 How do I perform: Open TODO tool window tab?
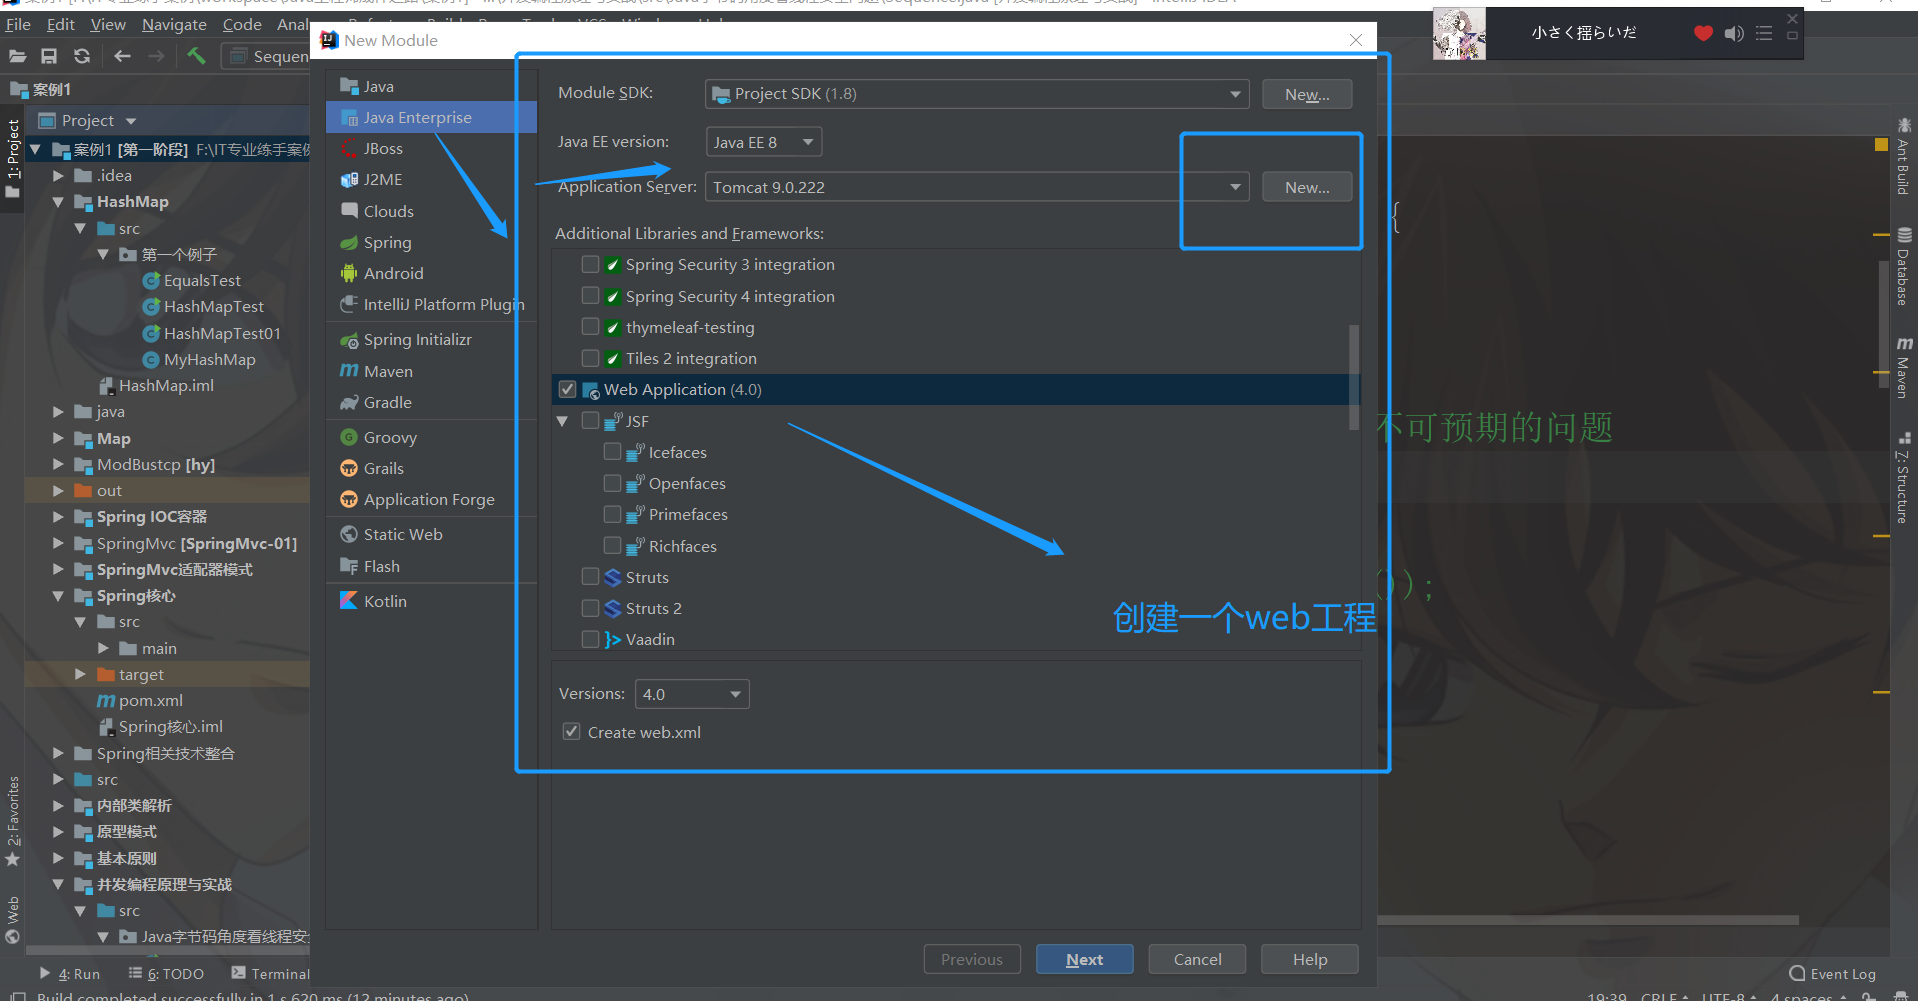(166, 974)
